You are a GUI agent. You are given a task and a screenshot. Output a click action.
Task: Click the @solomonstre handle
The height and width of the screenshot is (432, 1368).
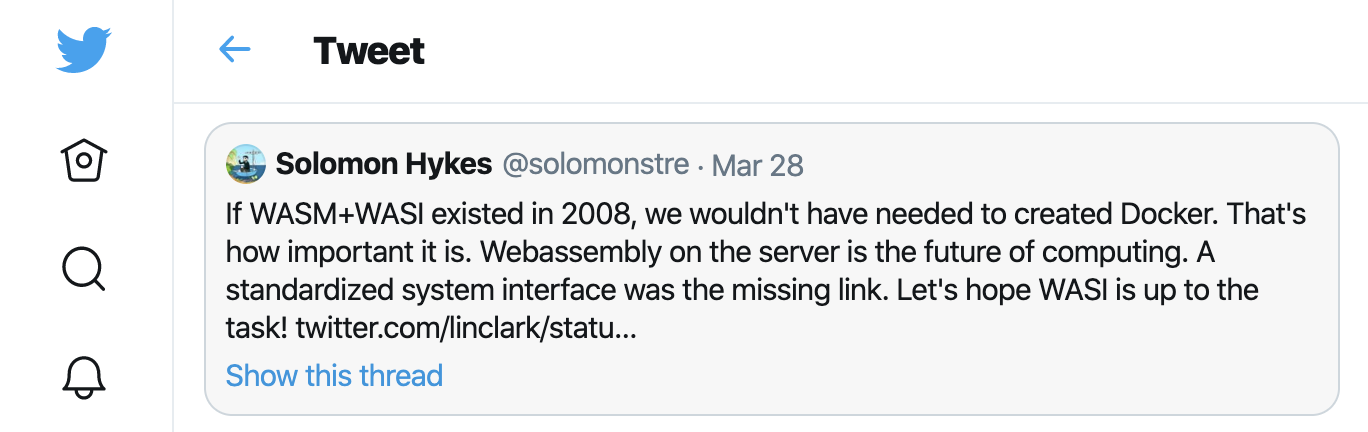(x=595, y=164)
